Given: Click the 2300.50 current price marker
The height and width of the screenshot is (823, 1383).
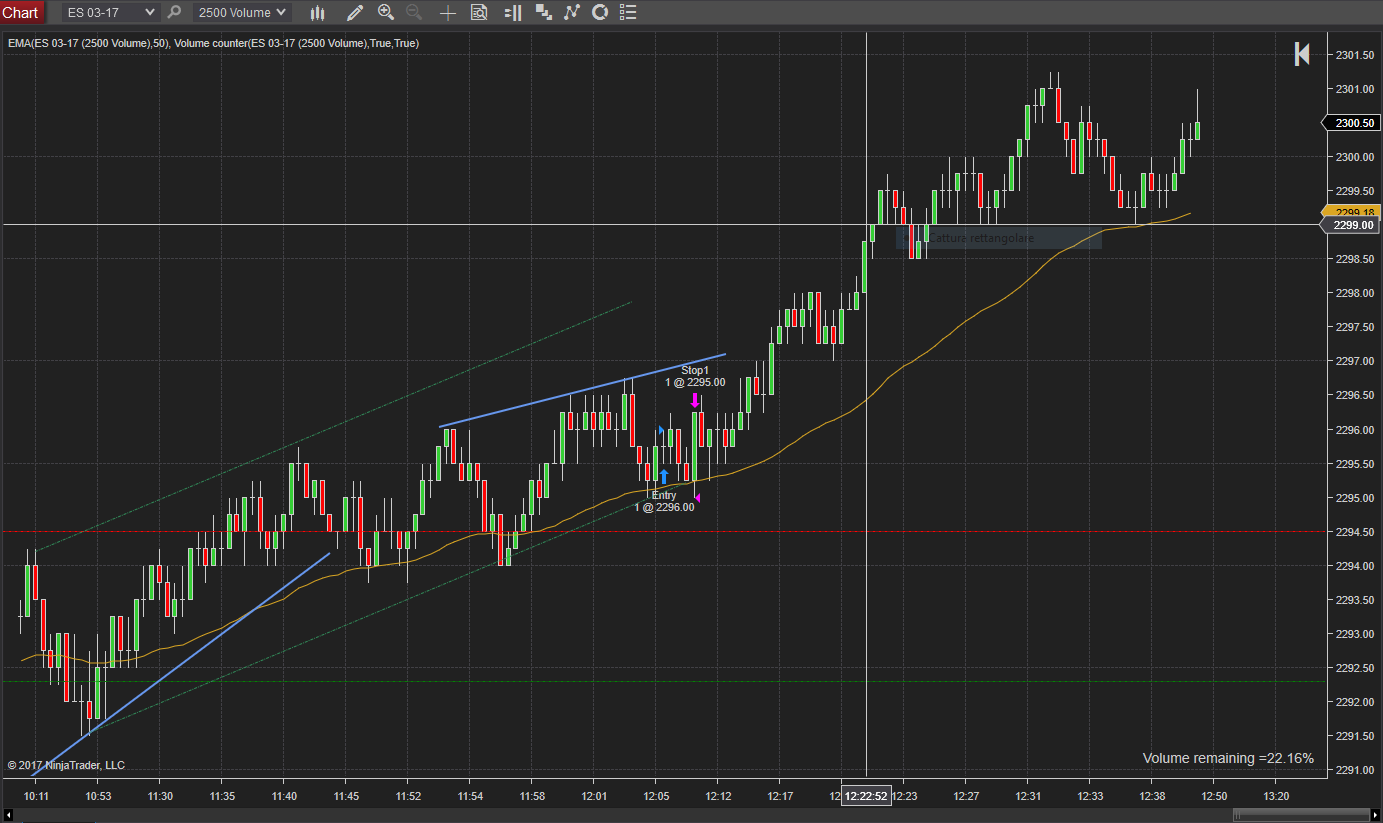Looking at the screenshot, I should click(1353, 123).
